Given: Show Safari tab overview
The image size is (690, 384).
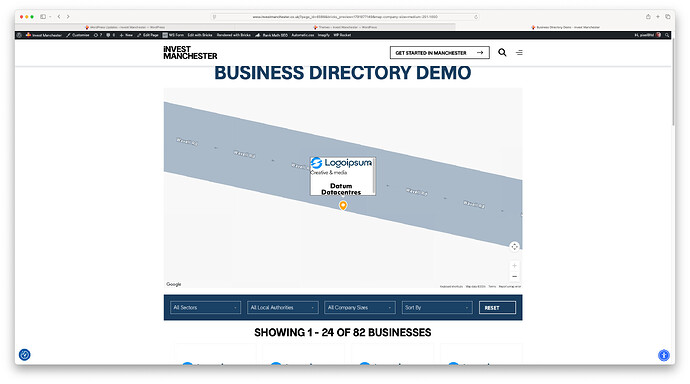Looking at the screenshot, I should [x=668, y=17].
